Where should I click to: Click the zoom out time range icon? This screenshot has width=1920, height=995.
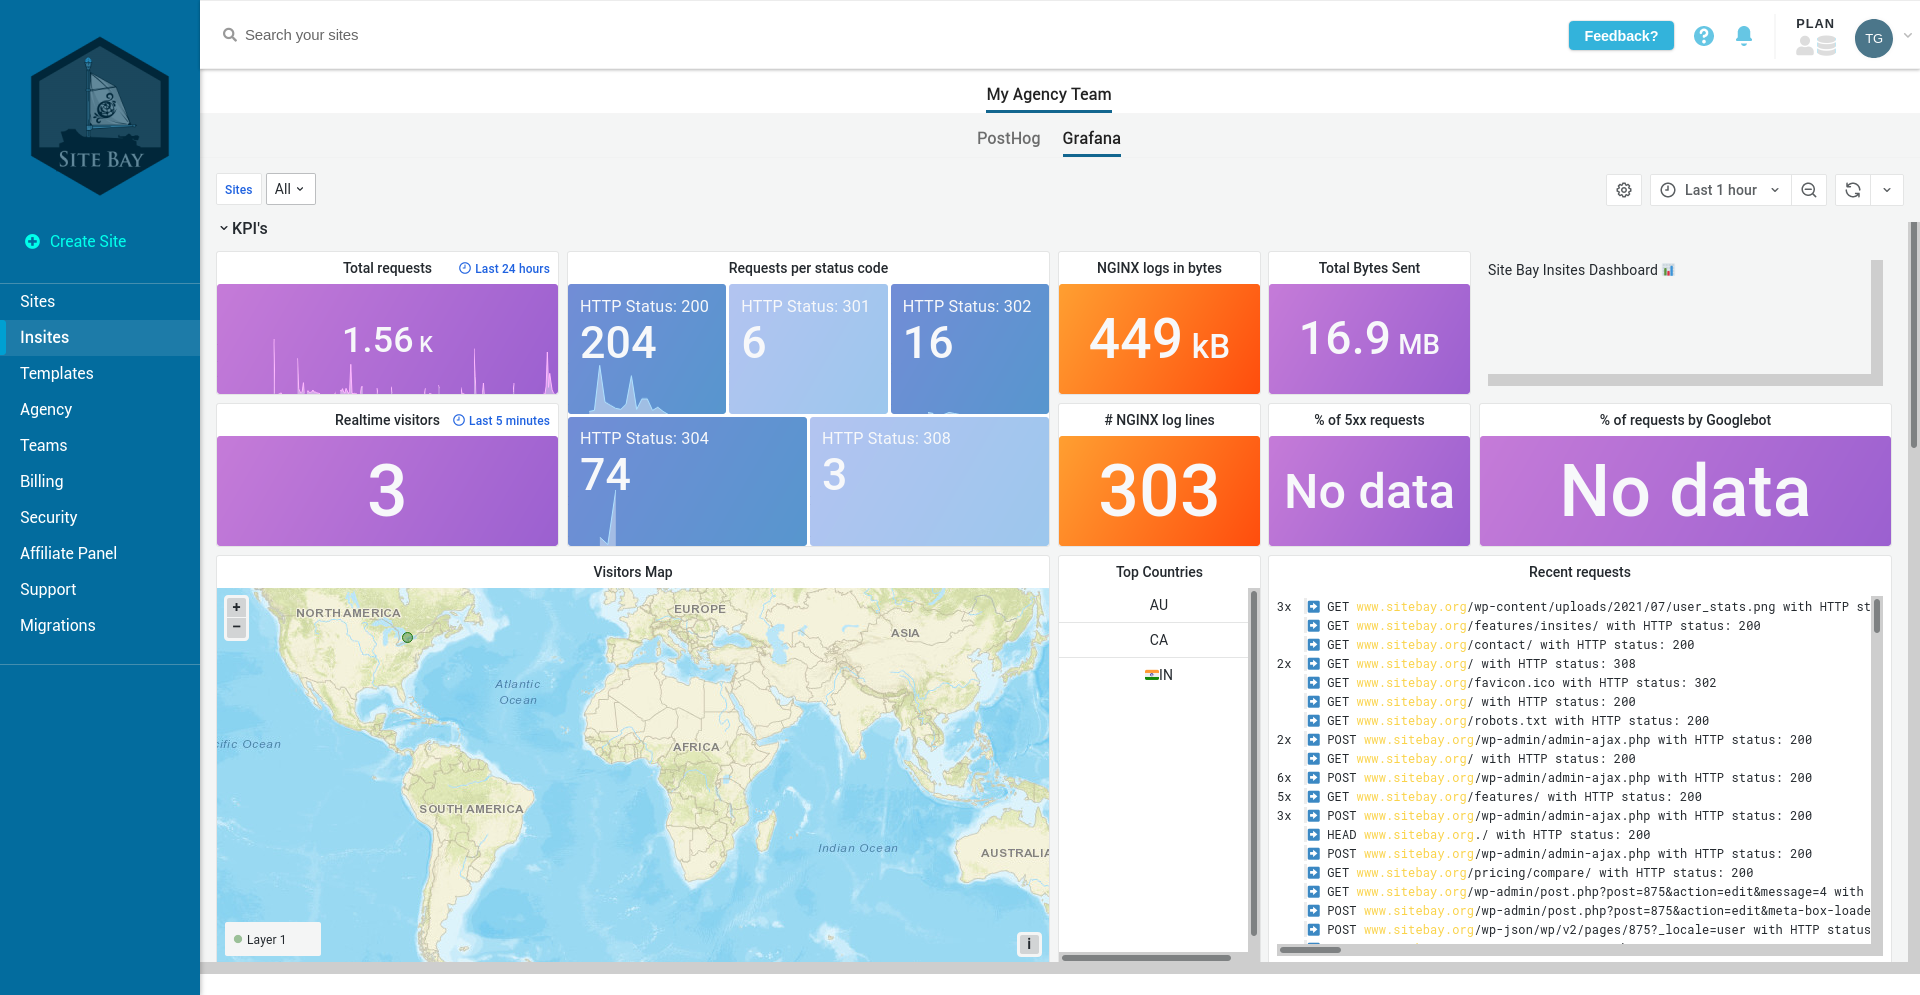coord(1809,190)
